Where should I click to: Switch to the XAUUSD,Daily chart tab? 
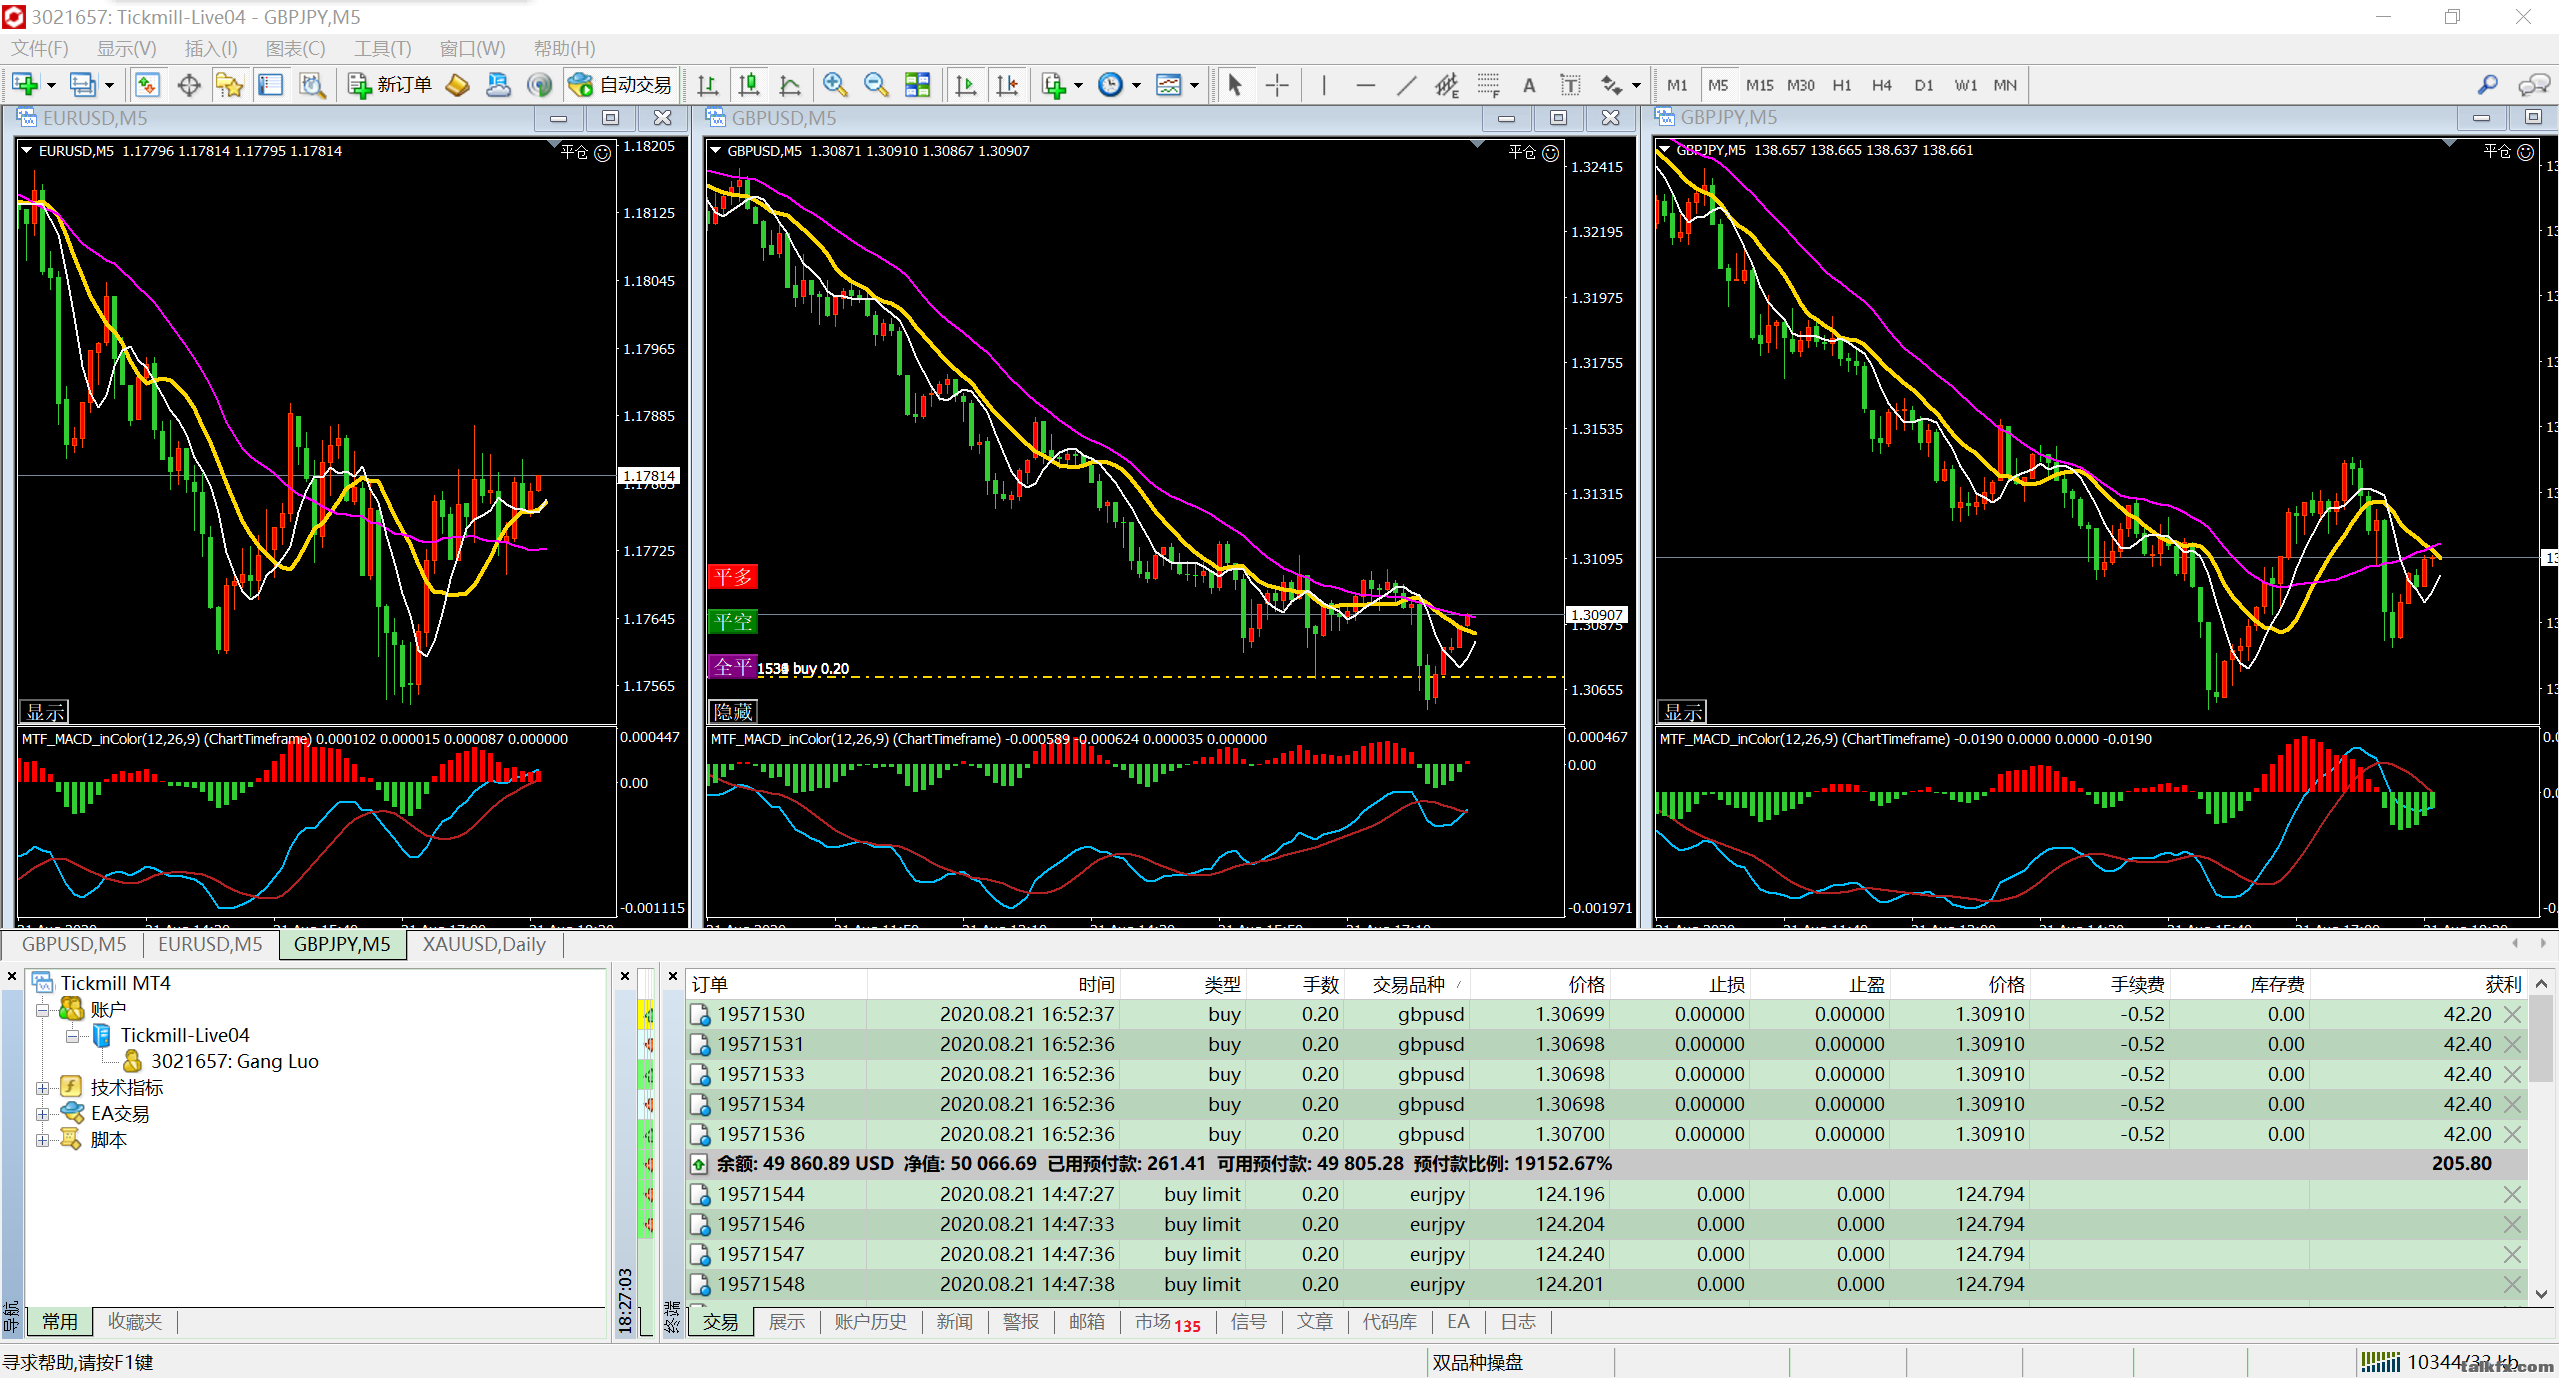pyautogui.click(x=484, y=945)
